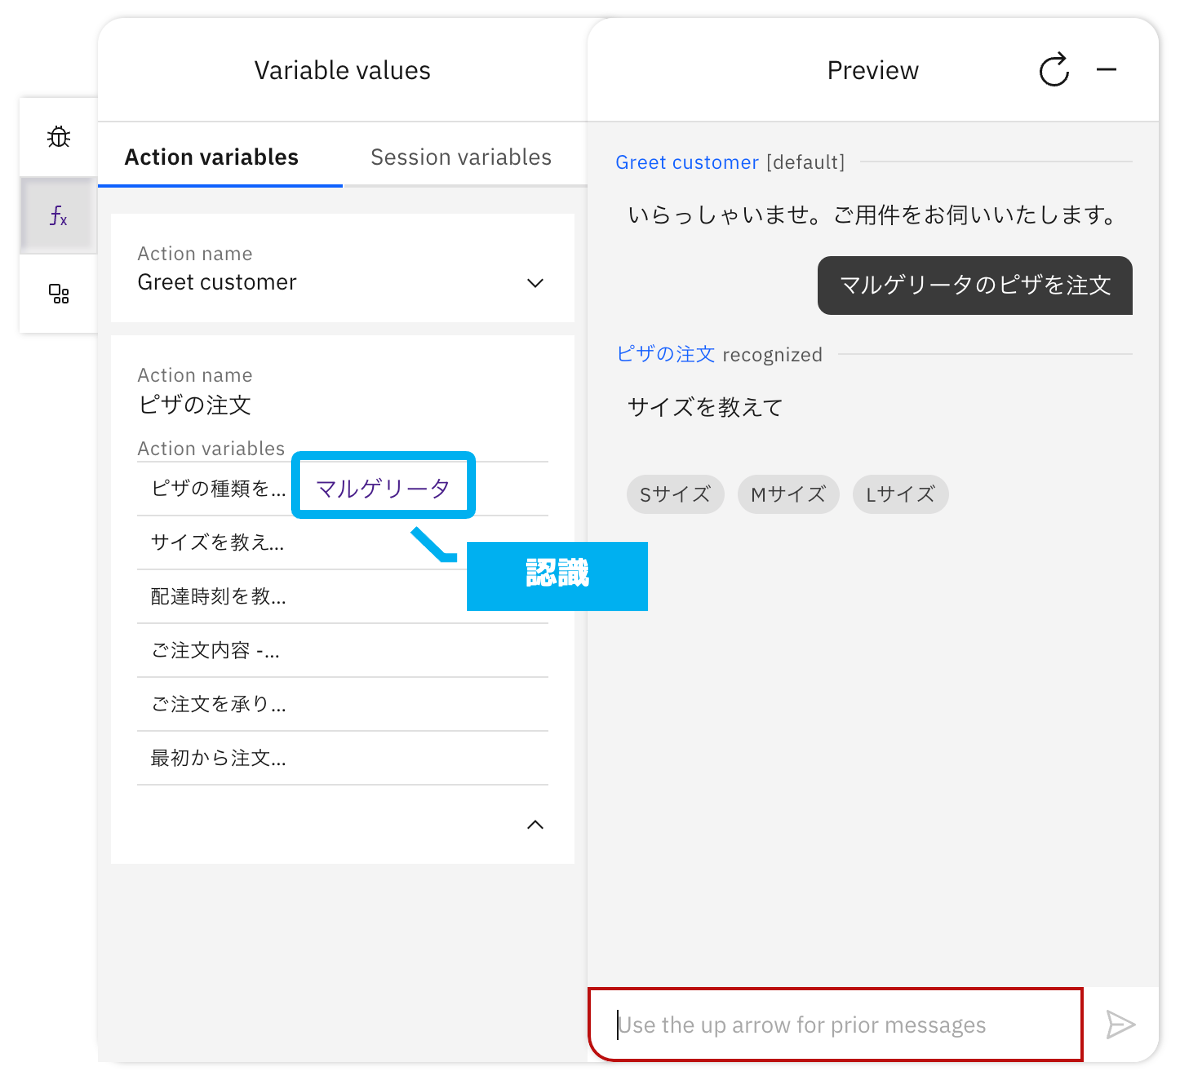The width and height of the screenshot is (1180, 1080).
Task: Collapse the ピザの注文 action variables
Action: click(535, 825)
